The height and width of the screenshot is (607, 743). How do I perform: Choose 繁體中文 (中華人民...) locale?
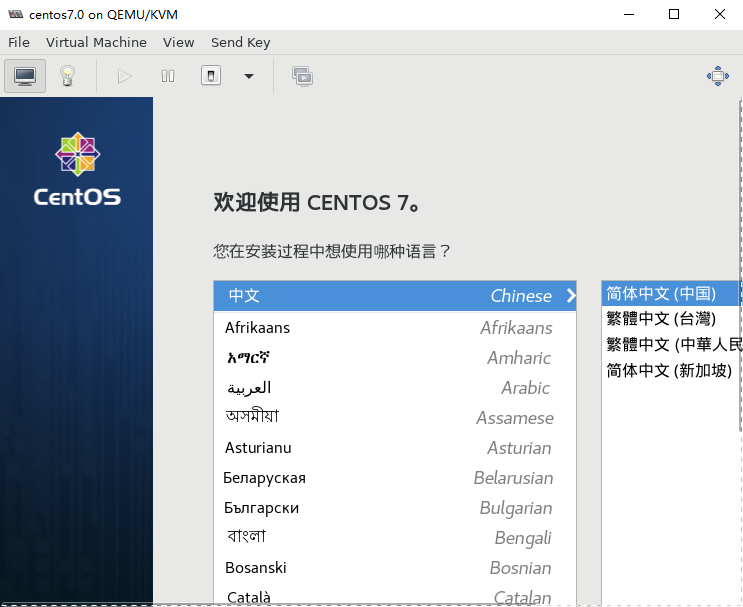pyautogui.click(x=671, y=344)
